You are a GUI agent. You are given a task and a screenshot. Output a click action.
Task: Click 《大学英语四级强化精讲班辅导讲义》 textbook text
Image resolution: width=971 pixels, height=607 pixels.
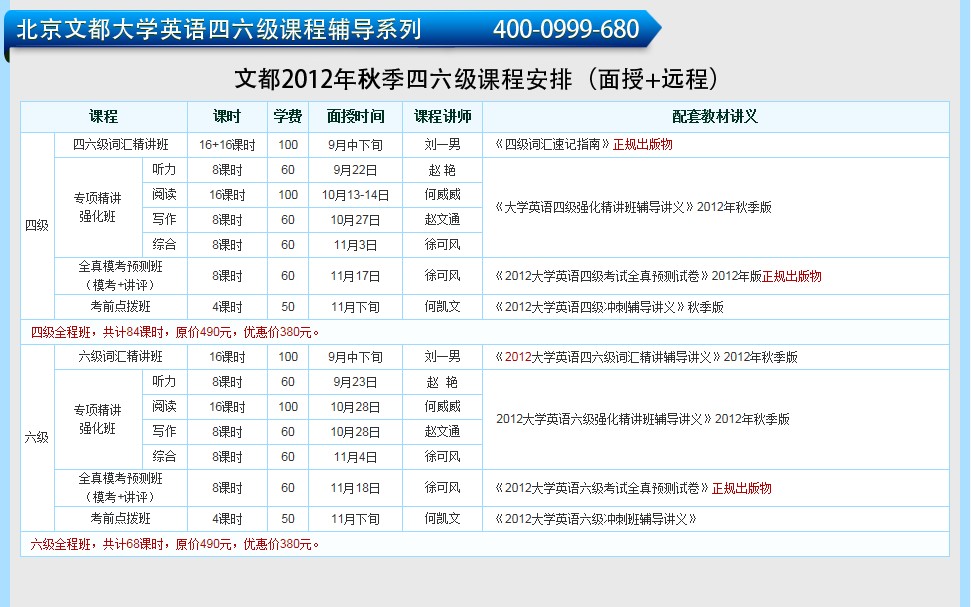(x=594, y=207)
